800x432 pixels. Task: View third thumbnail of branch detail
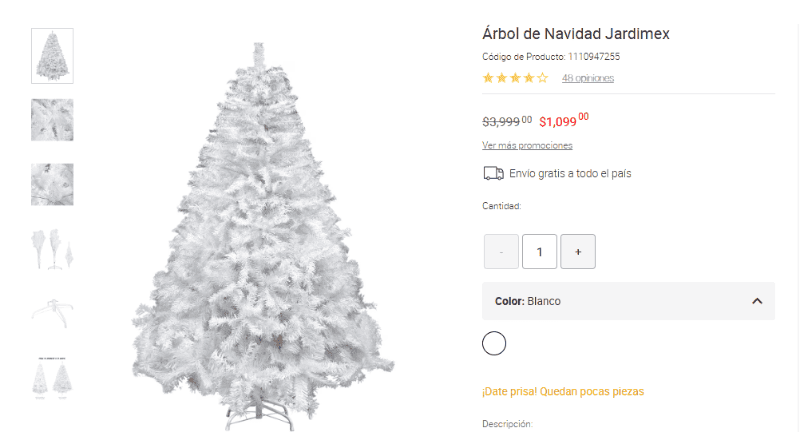(53, 184)
